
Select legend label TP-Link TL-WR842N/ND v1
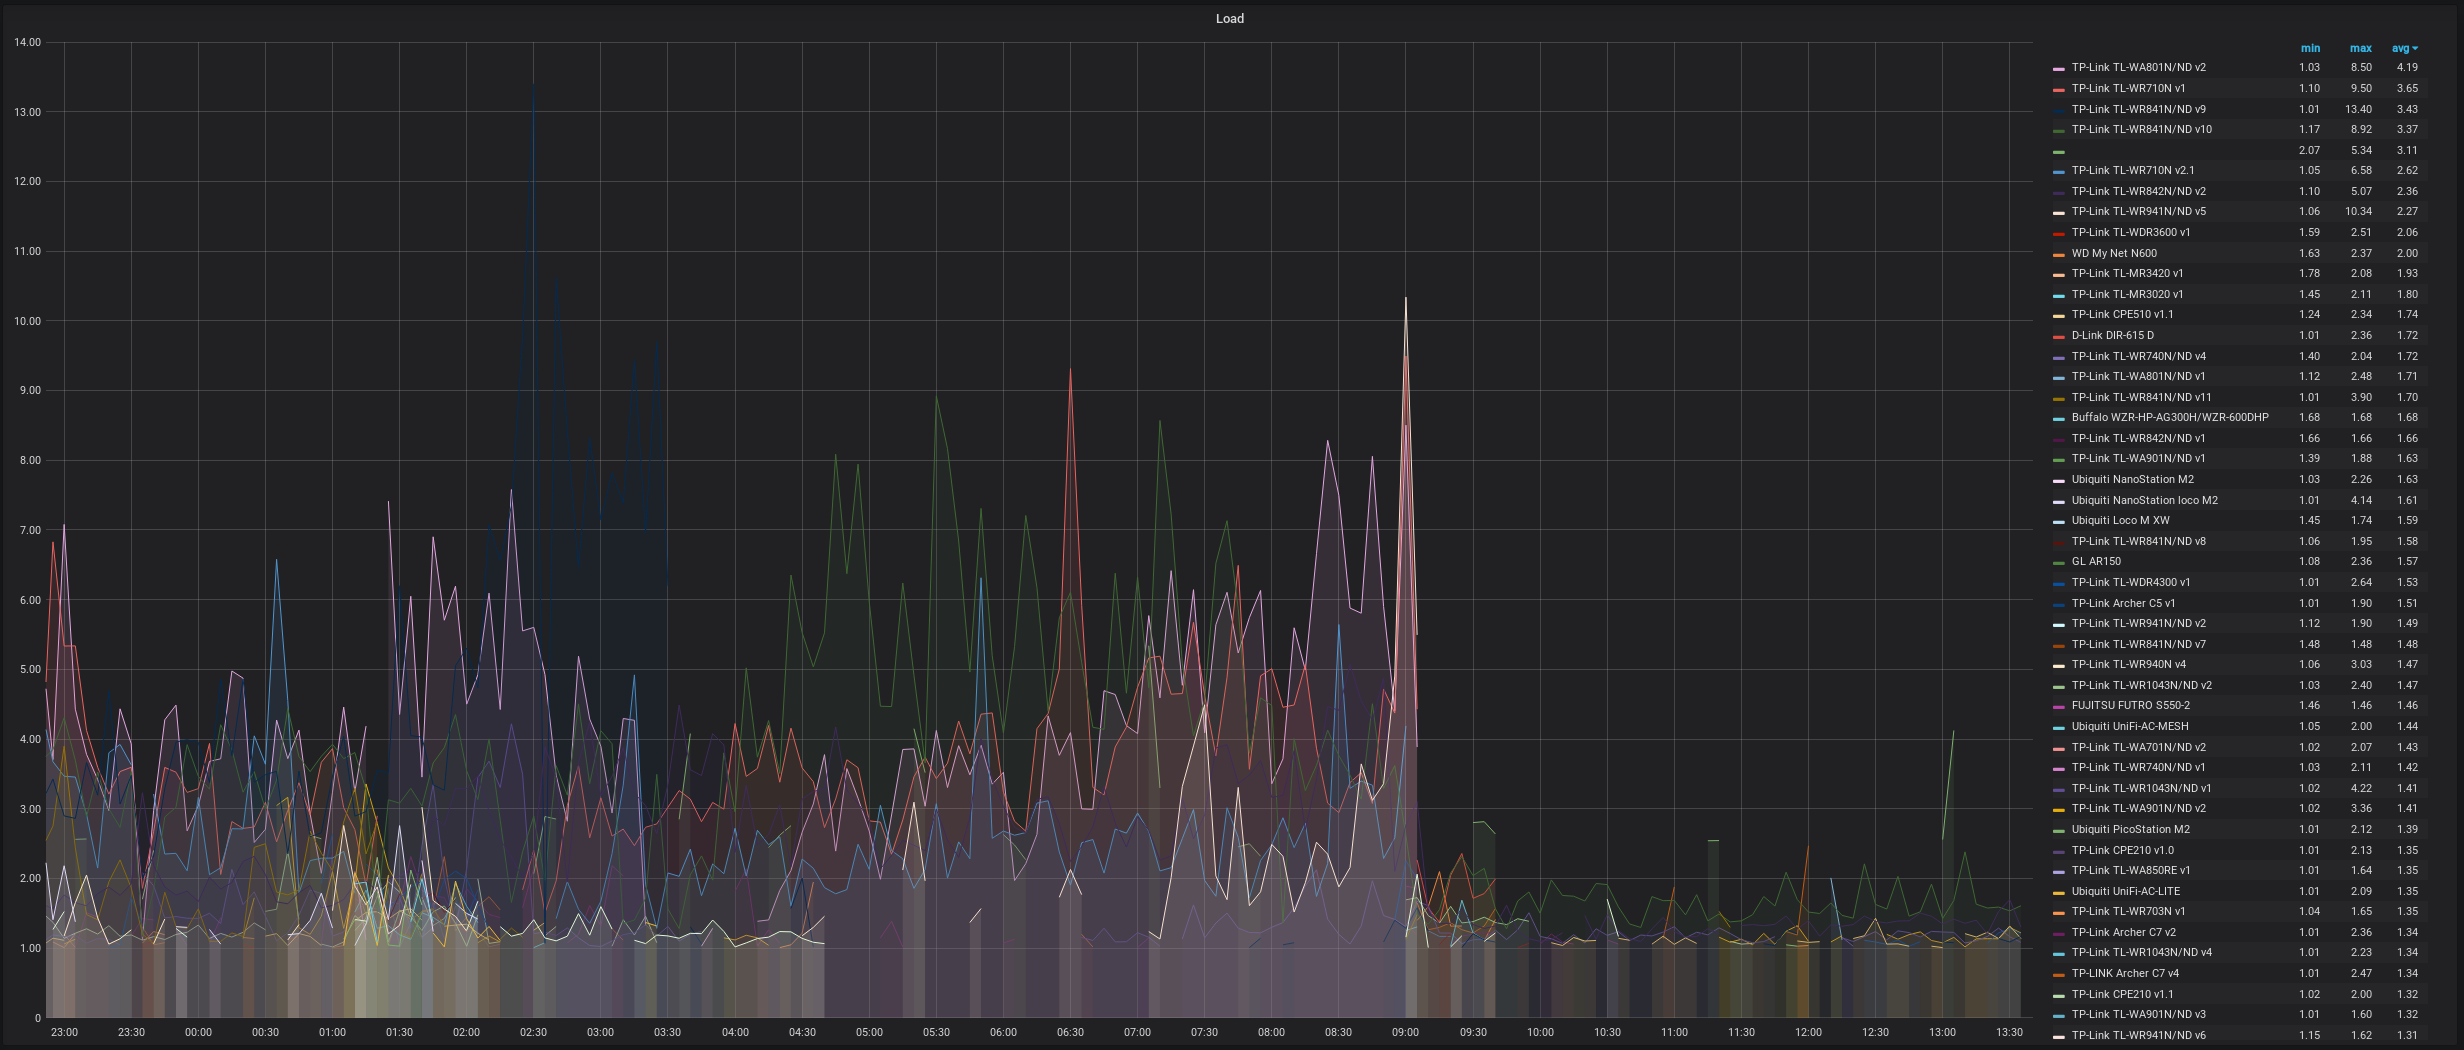[2138, 438]
